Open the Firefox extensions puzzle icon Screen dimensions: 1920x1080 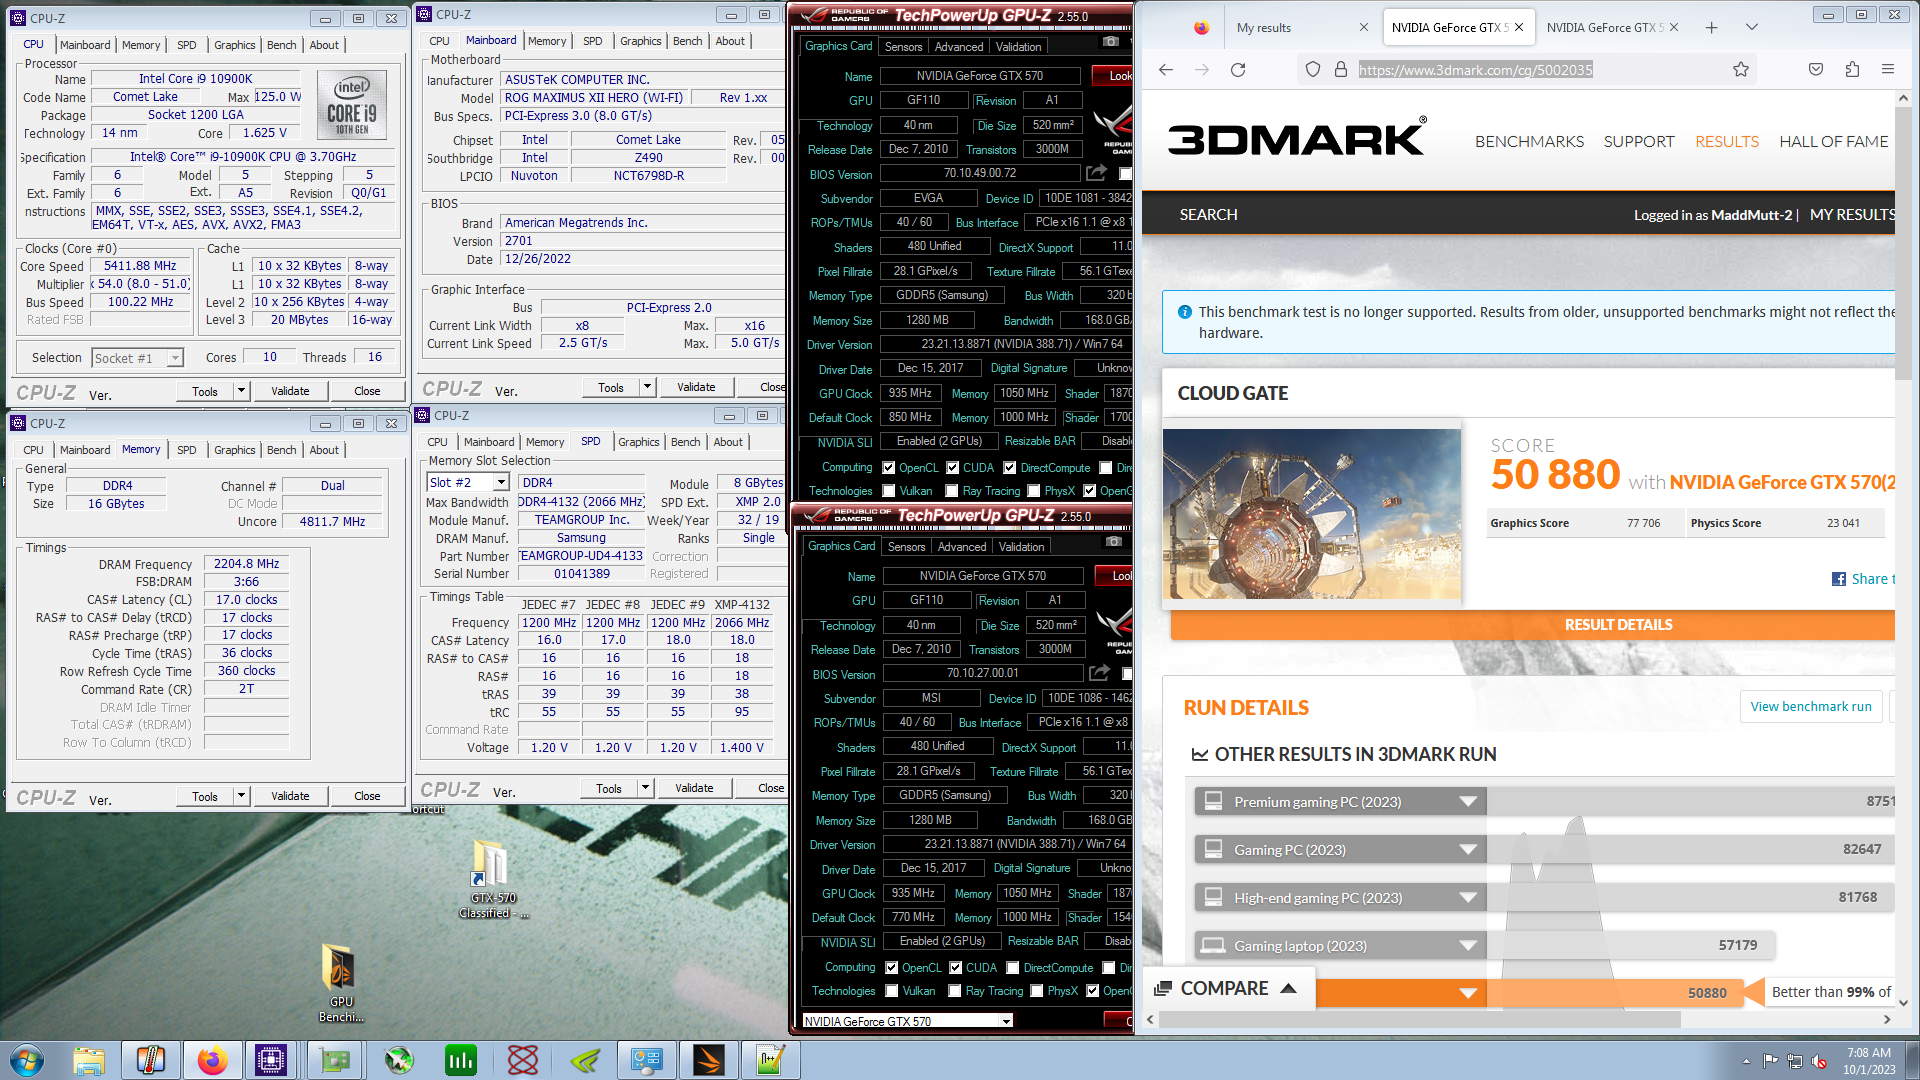(1852, 69)
